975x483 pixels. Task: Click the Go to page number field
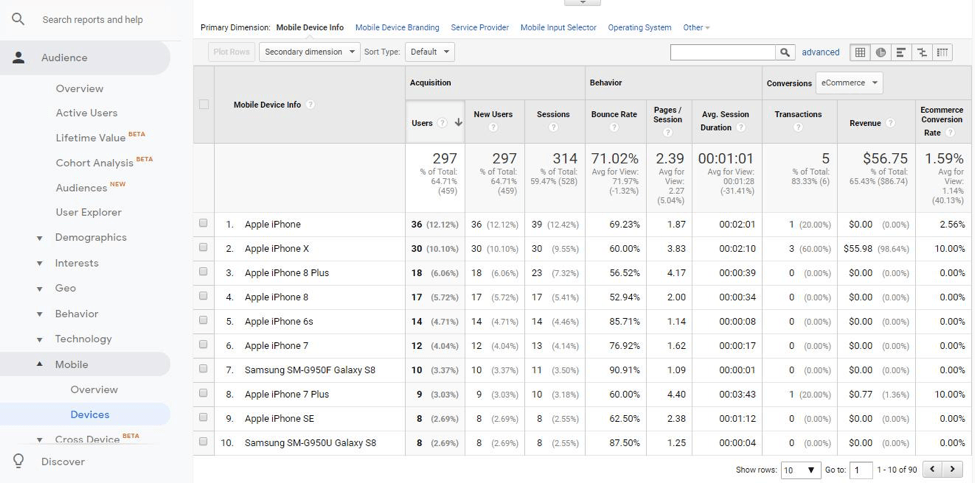coord(860,470)
